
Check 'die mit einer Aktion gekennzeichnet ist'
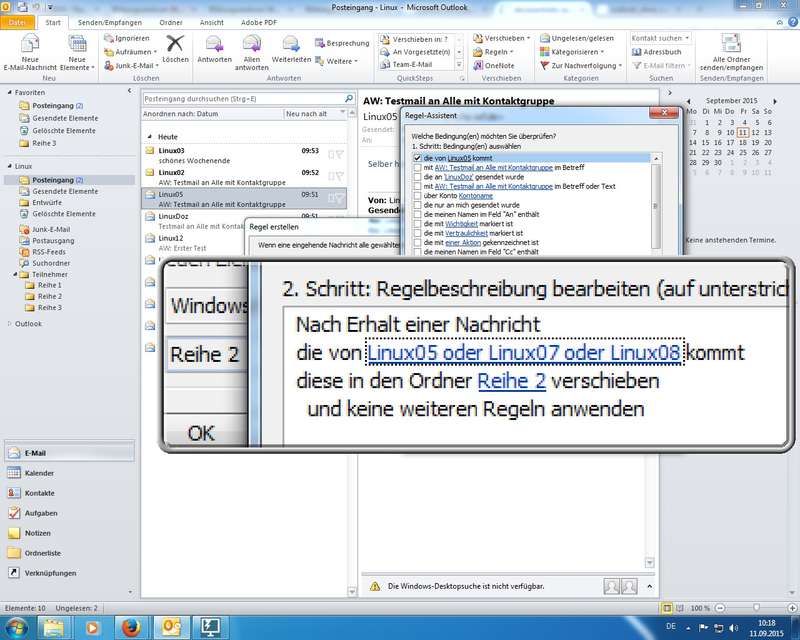pos(417,242)
